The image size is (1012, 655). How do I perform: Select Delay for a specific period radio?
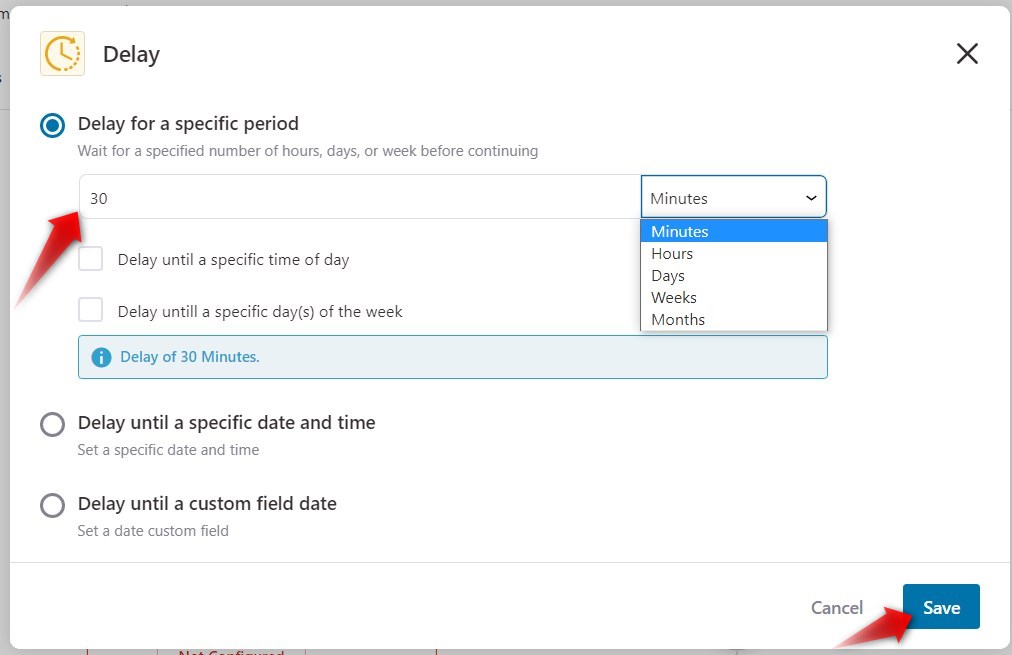pos(52,125)
